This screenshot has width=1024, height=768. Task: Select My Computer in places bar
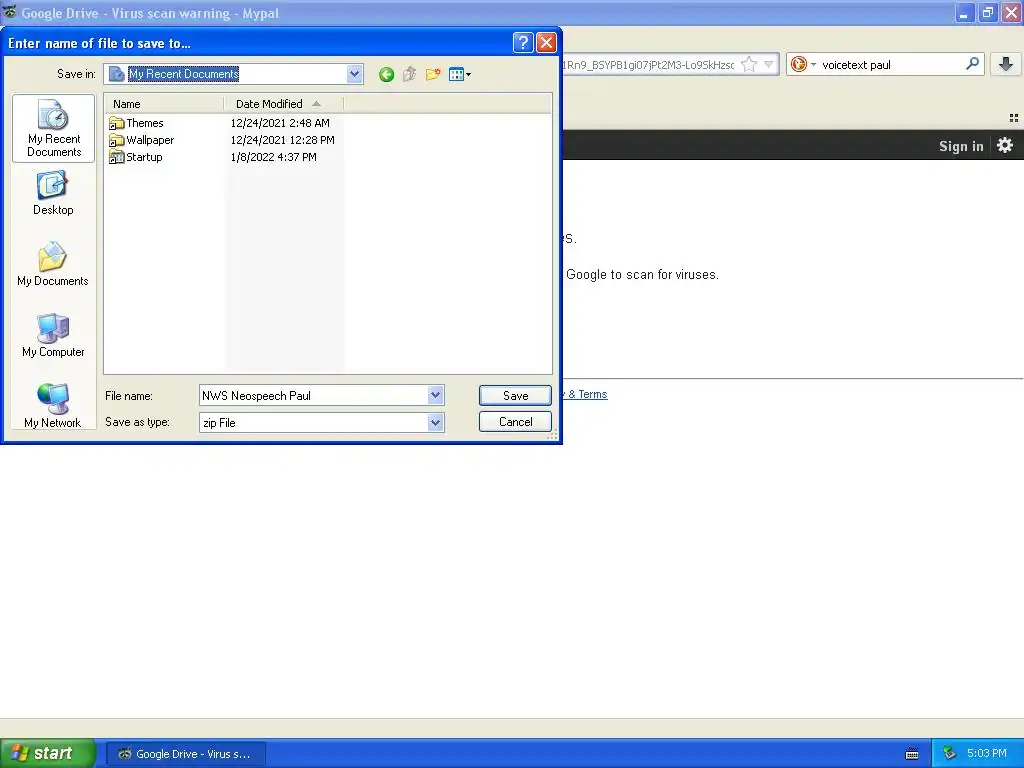pos(53,336)
